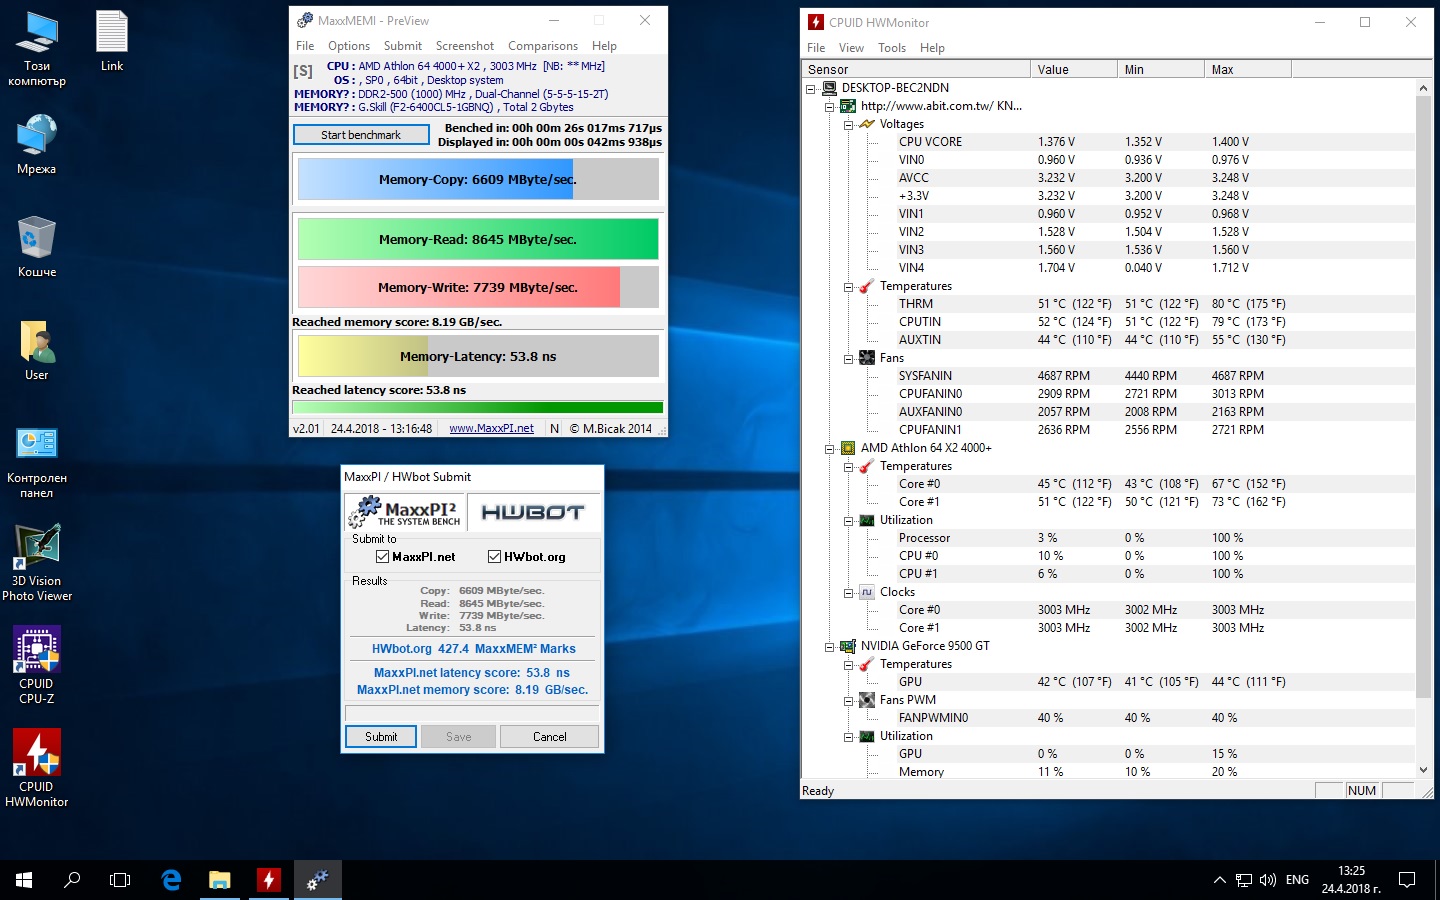Image resolution: width=1440 pixels, height=900 pixels.
Task: Switch to HWMonitor taskbar button
Action: coord(268,880)
